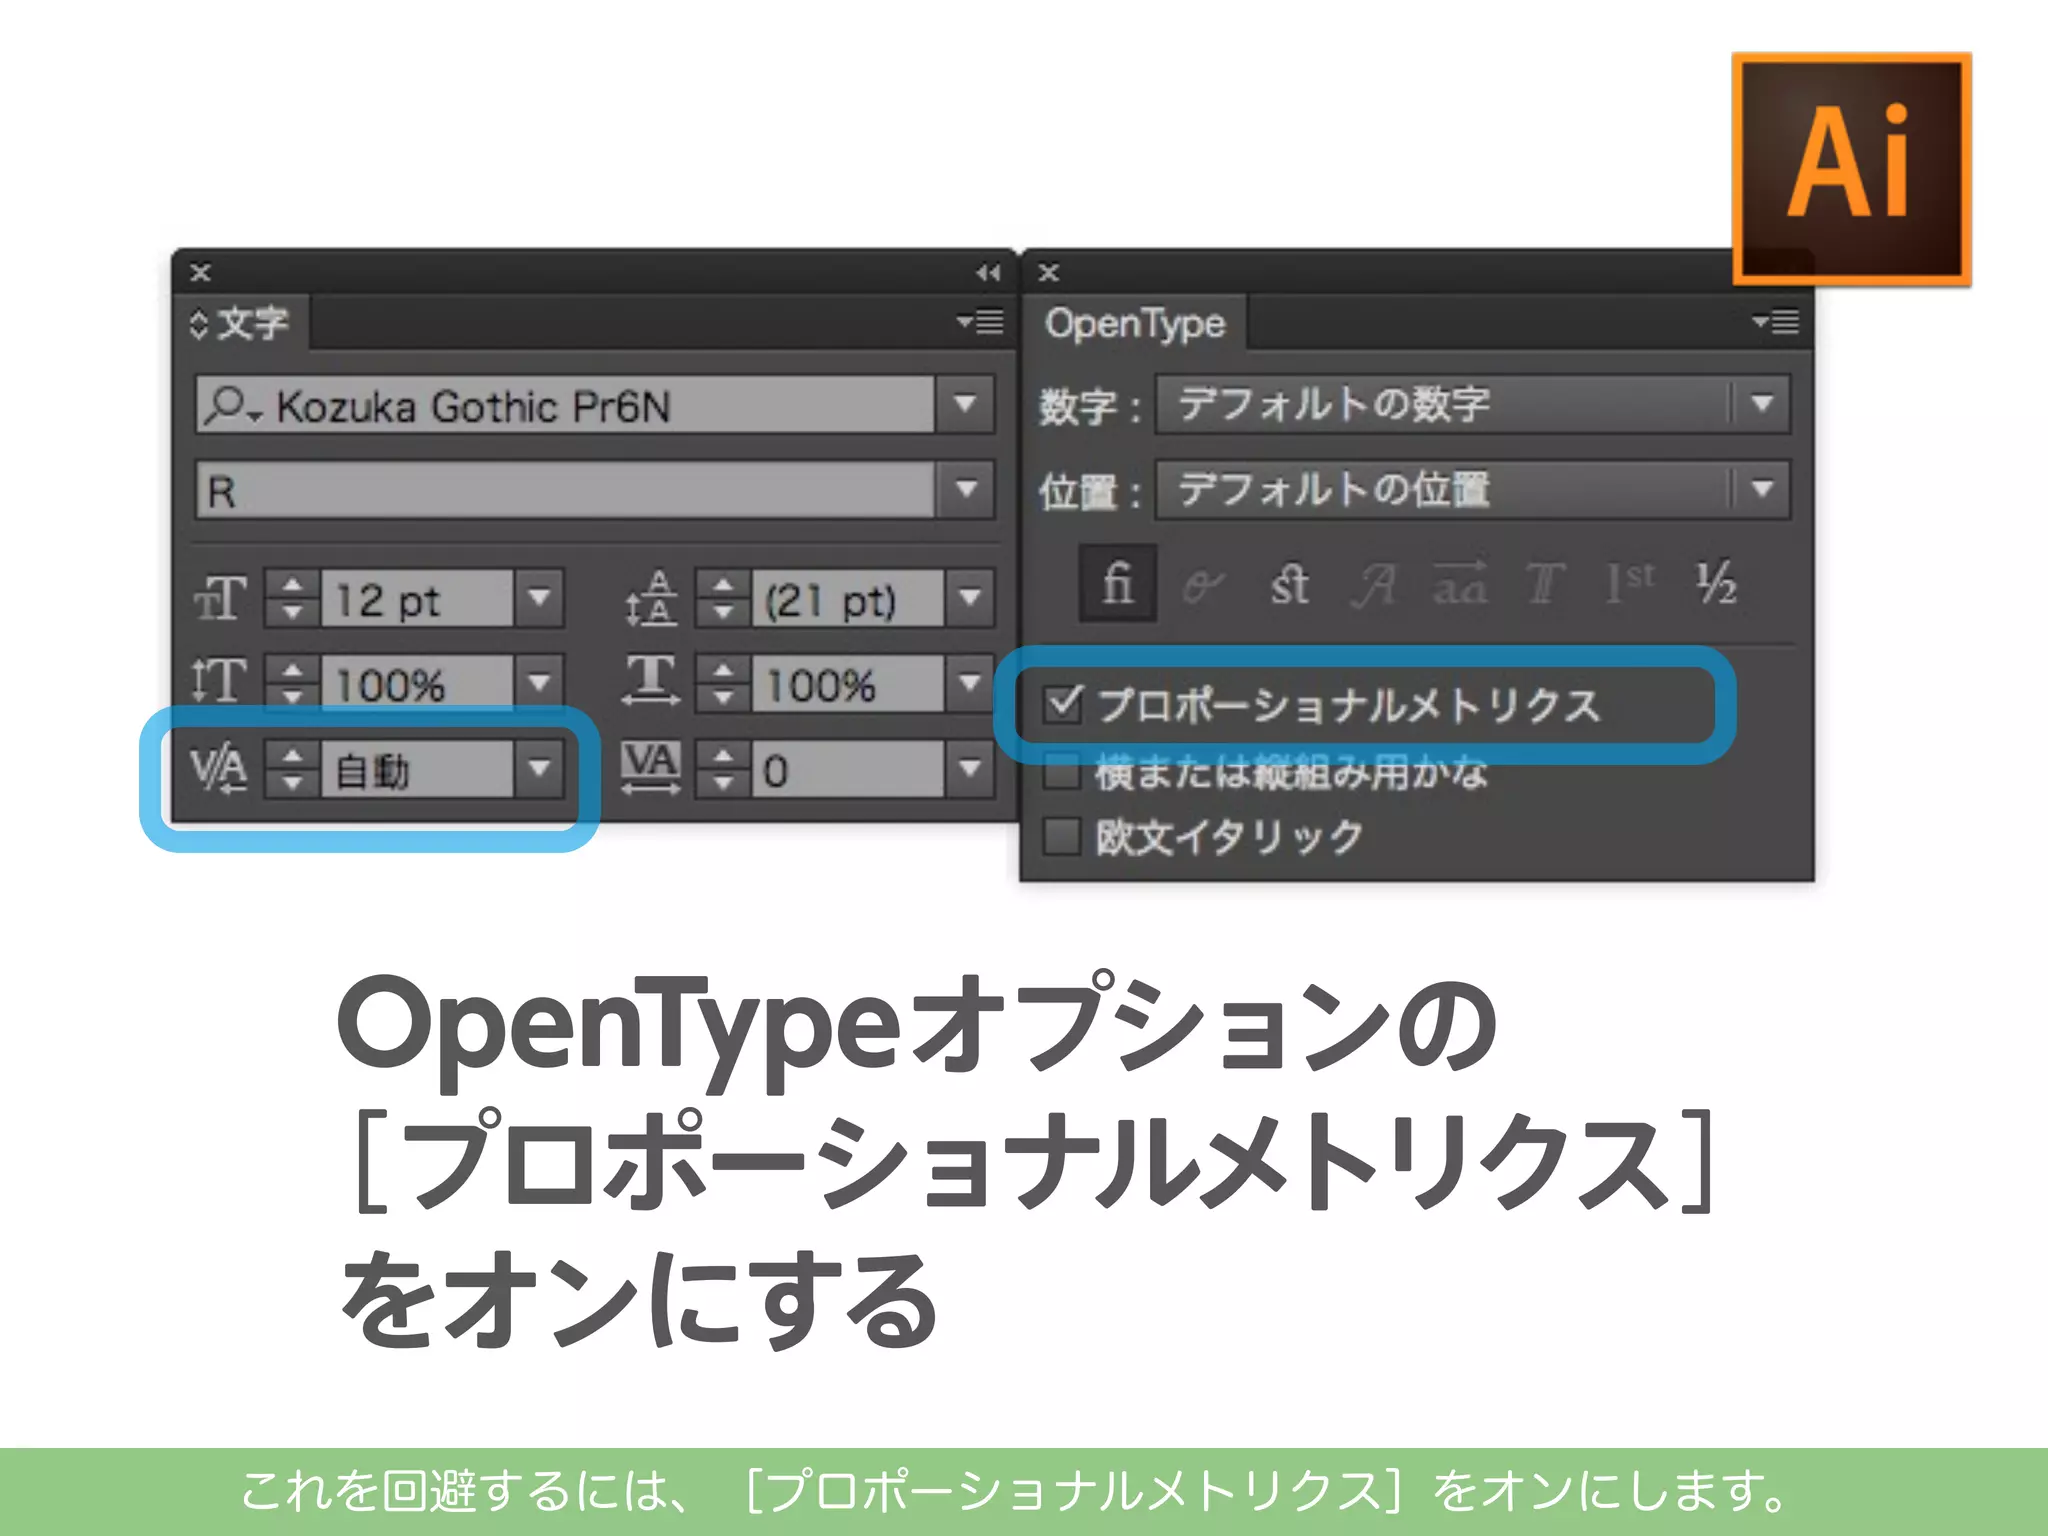
Task: Collapse the 文字 panel with double arrows
Action: (x=988, y=272)
